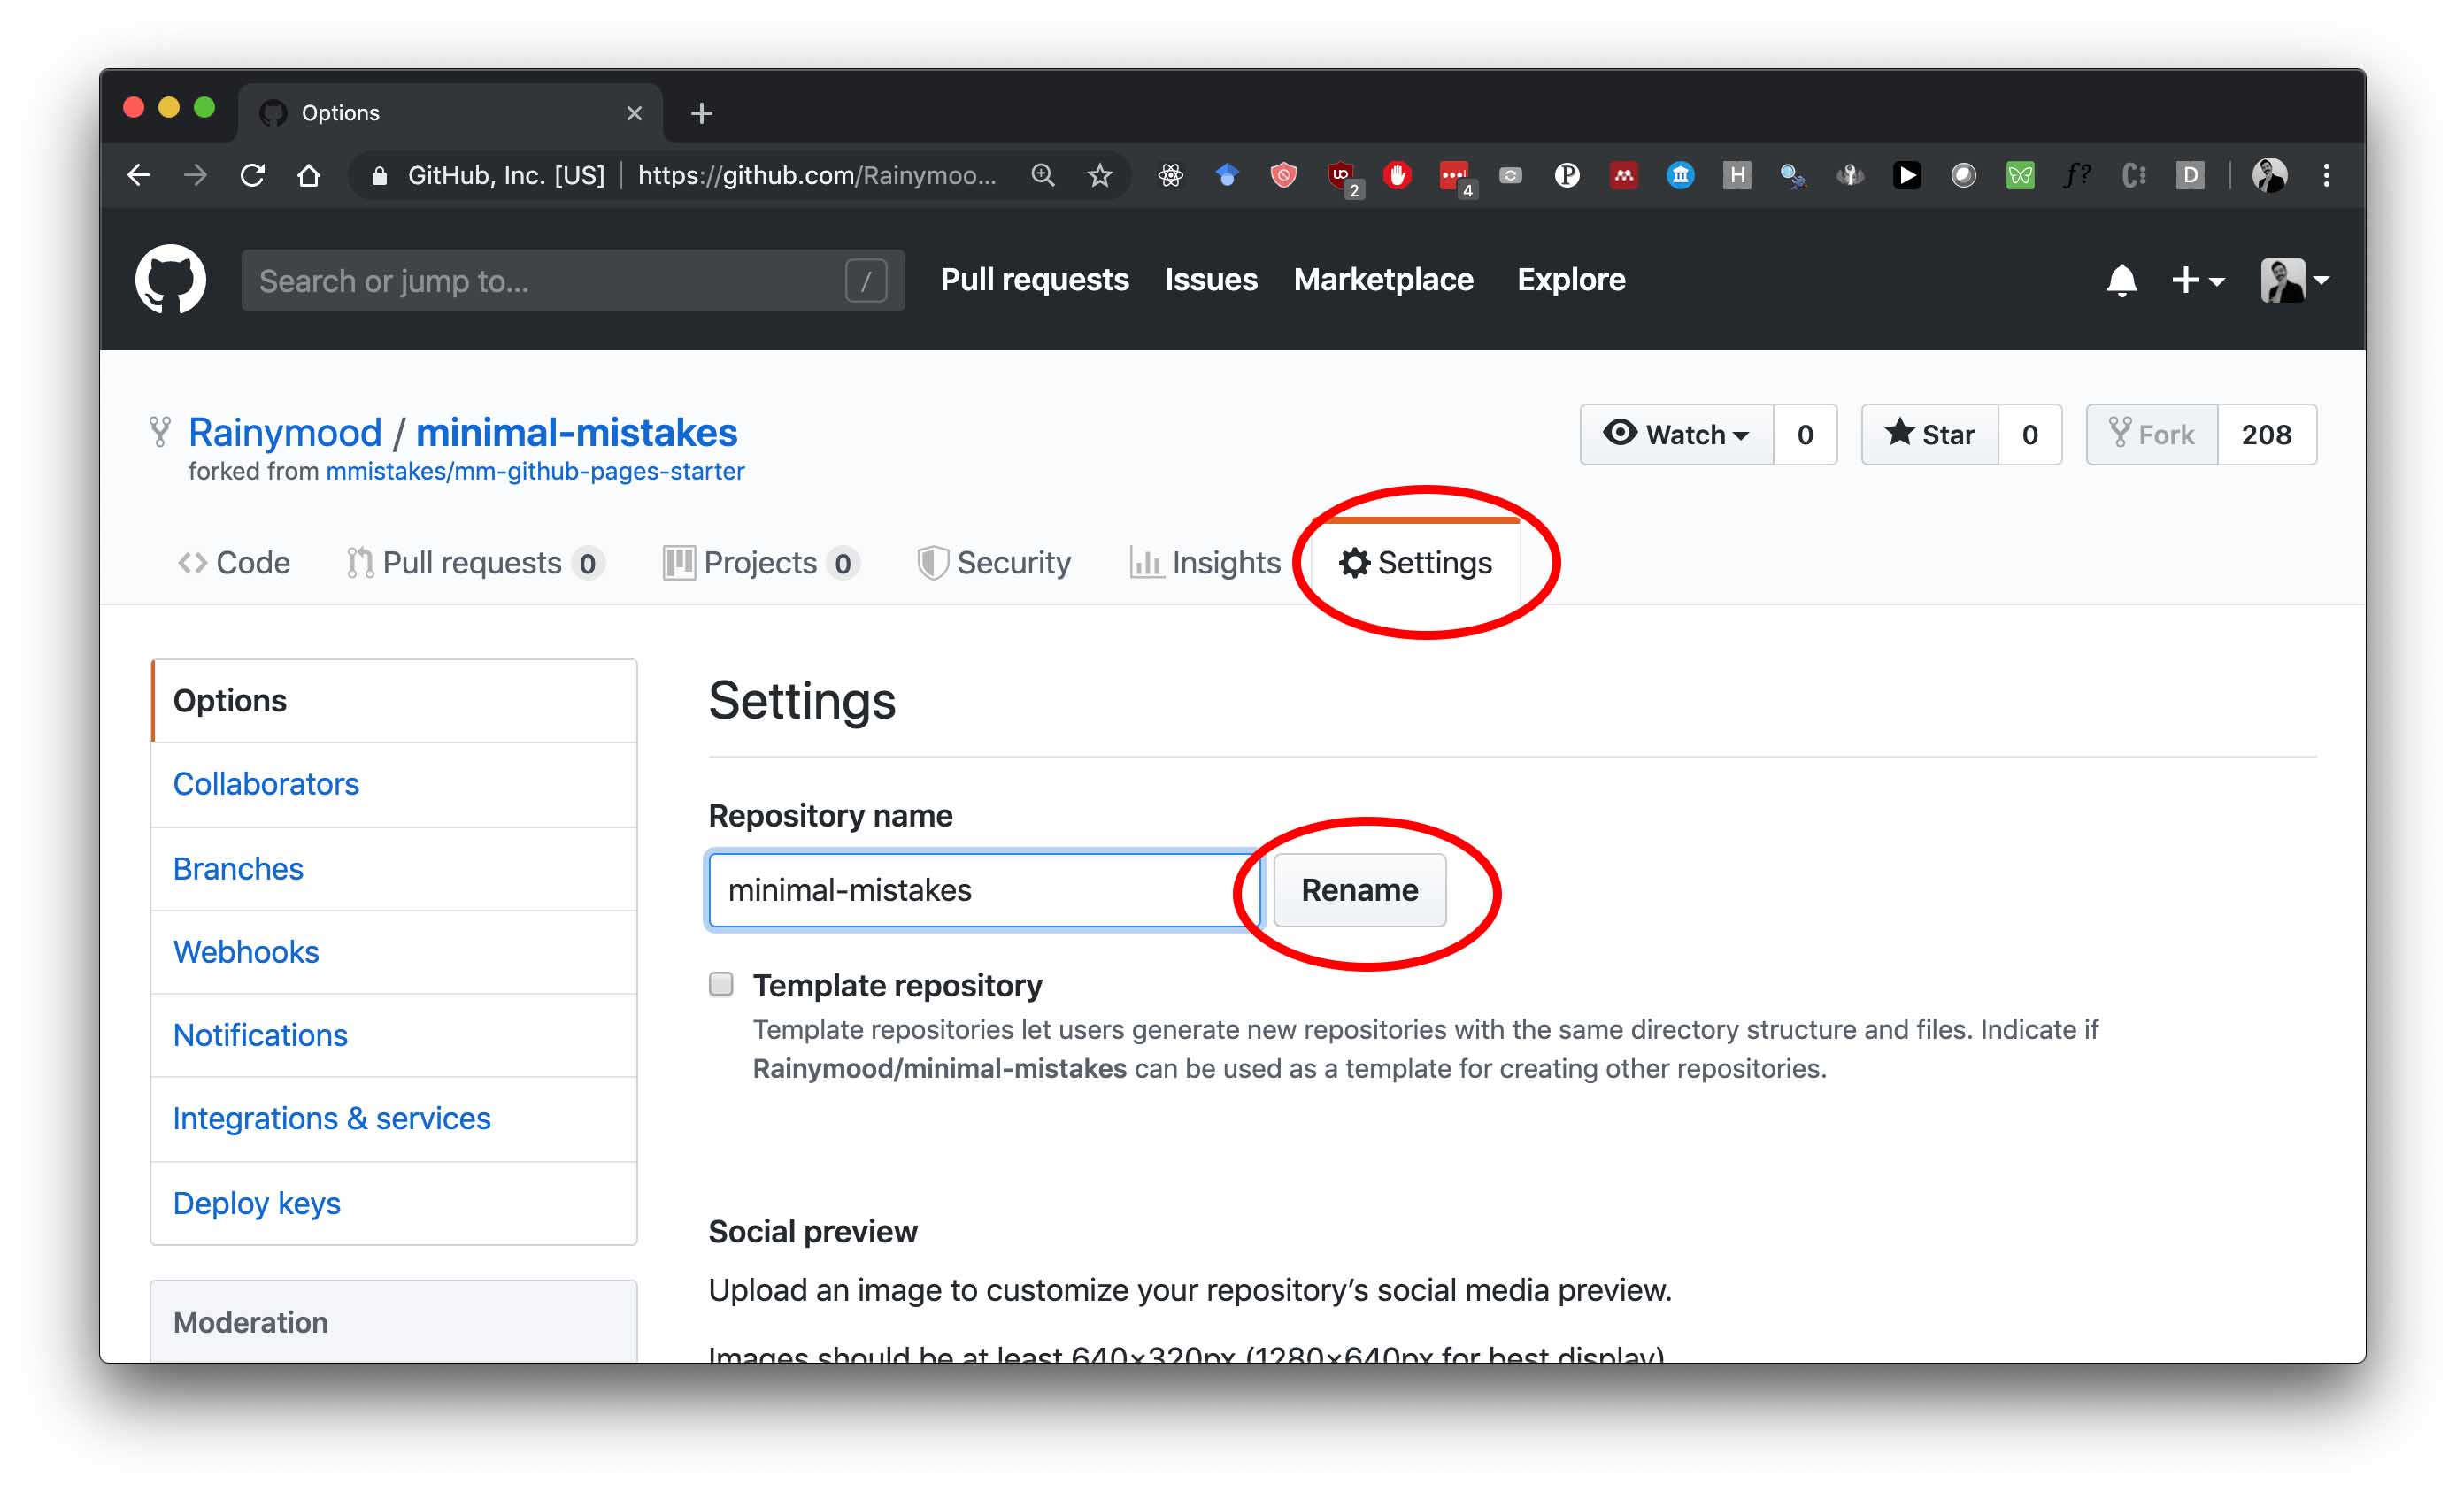
Task: Click the site lock icon in address bar
Action: [379, 176]
